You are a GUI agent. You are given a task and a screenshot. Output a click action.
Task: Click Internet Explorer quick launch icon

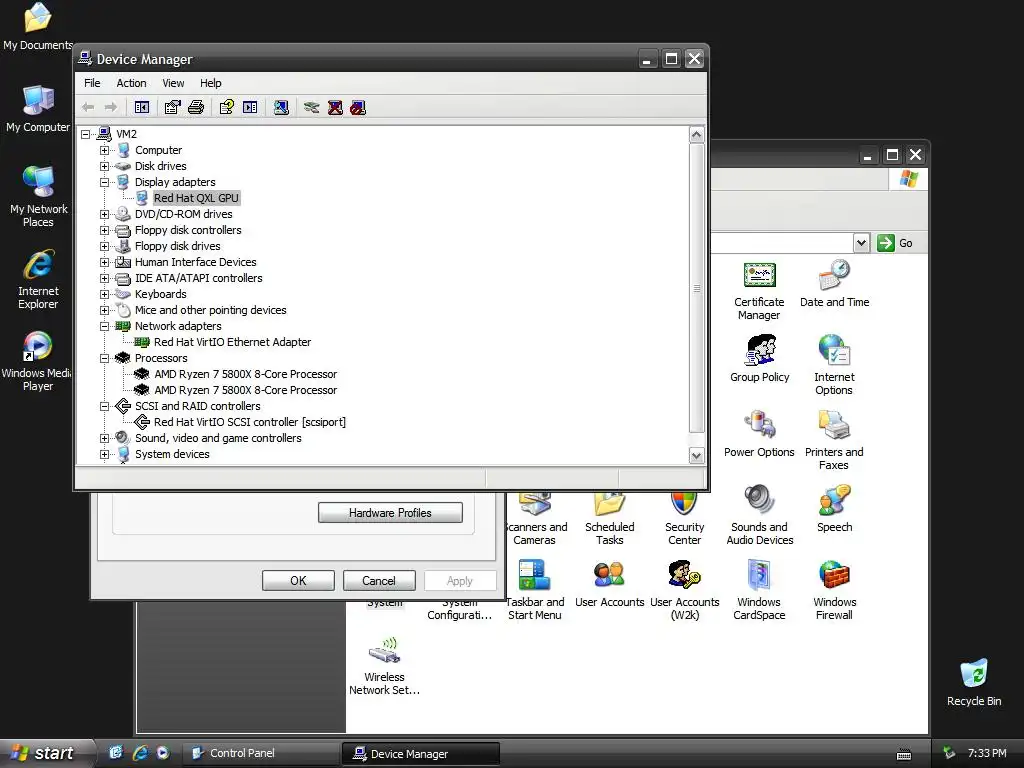(x=140, y=753)
